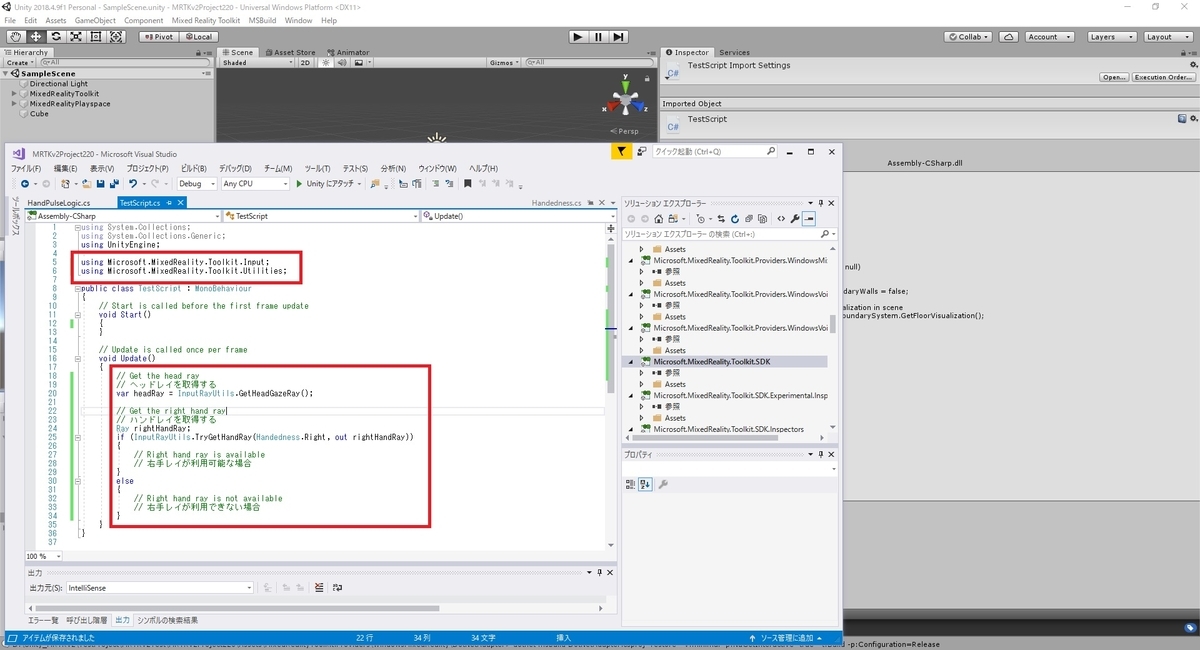
Task: Open Visual Studio ビルド(B) menu
Action: [195, 169]
